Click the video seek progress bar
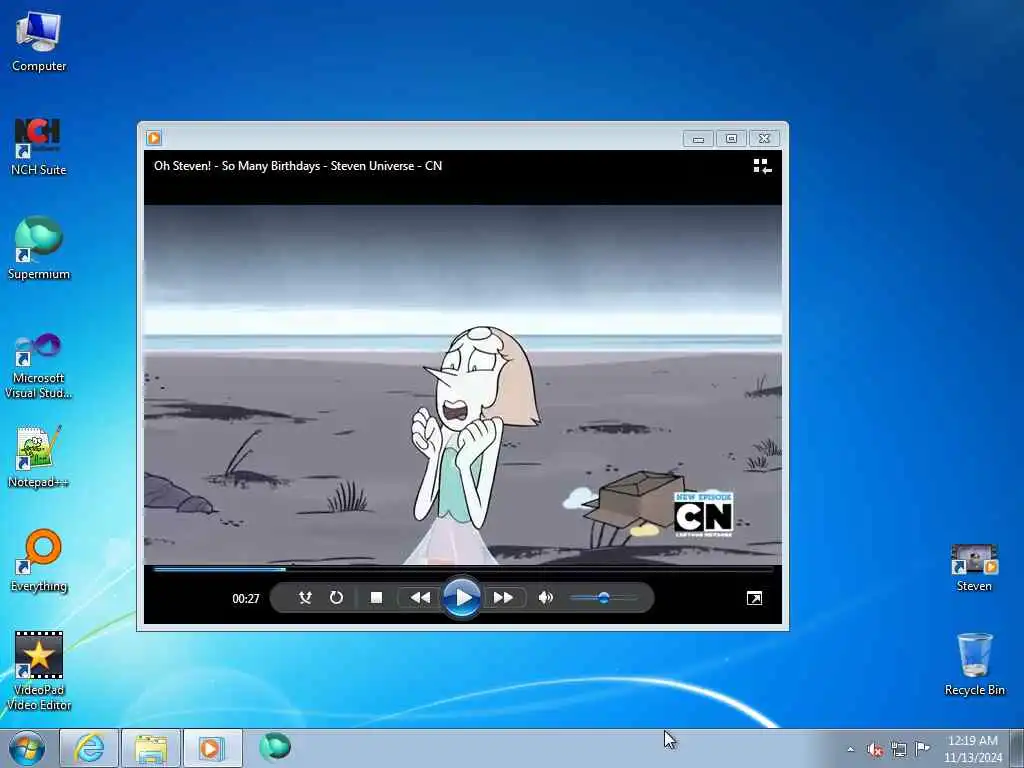Image resolution: width=1024 pixels, height=768 pixels. (462, 569)
